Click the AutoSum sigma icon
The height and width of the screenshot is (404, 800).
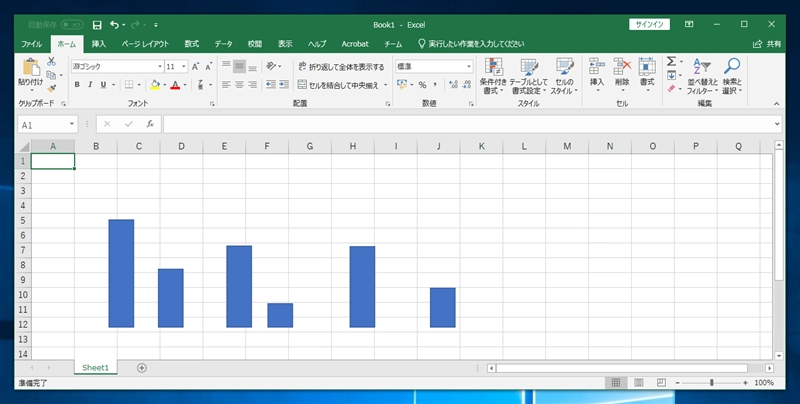click(x=672, y=62)
